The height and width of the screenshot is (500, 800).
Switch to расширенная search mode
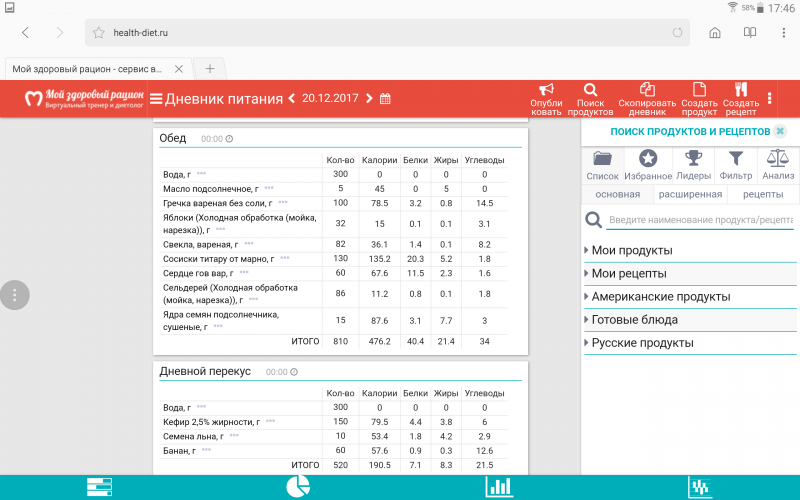click(690, 194)
